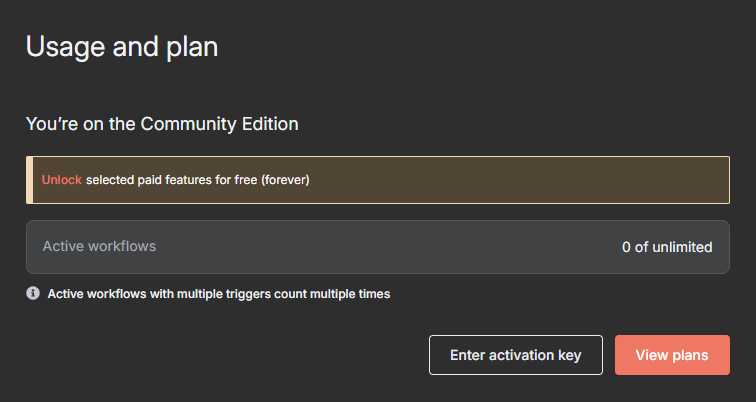Click the Unlock link in the banner
Image resolution: width=756 pixels, height=402 pixels.
click(61, 181)
